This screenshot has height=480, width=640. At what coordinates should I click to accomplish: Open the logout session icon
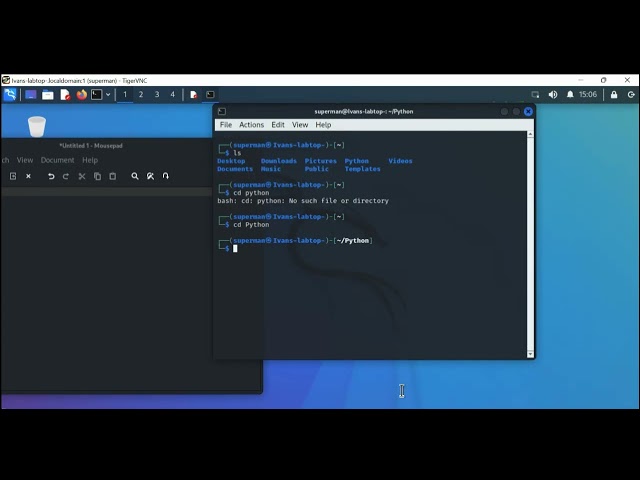click(631, 95)
